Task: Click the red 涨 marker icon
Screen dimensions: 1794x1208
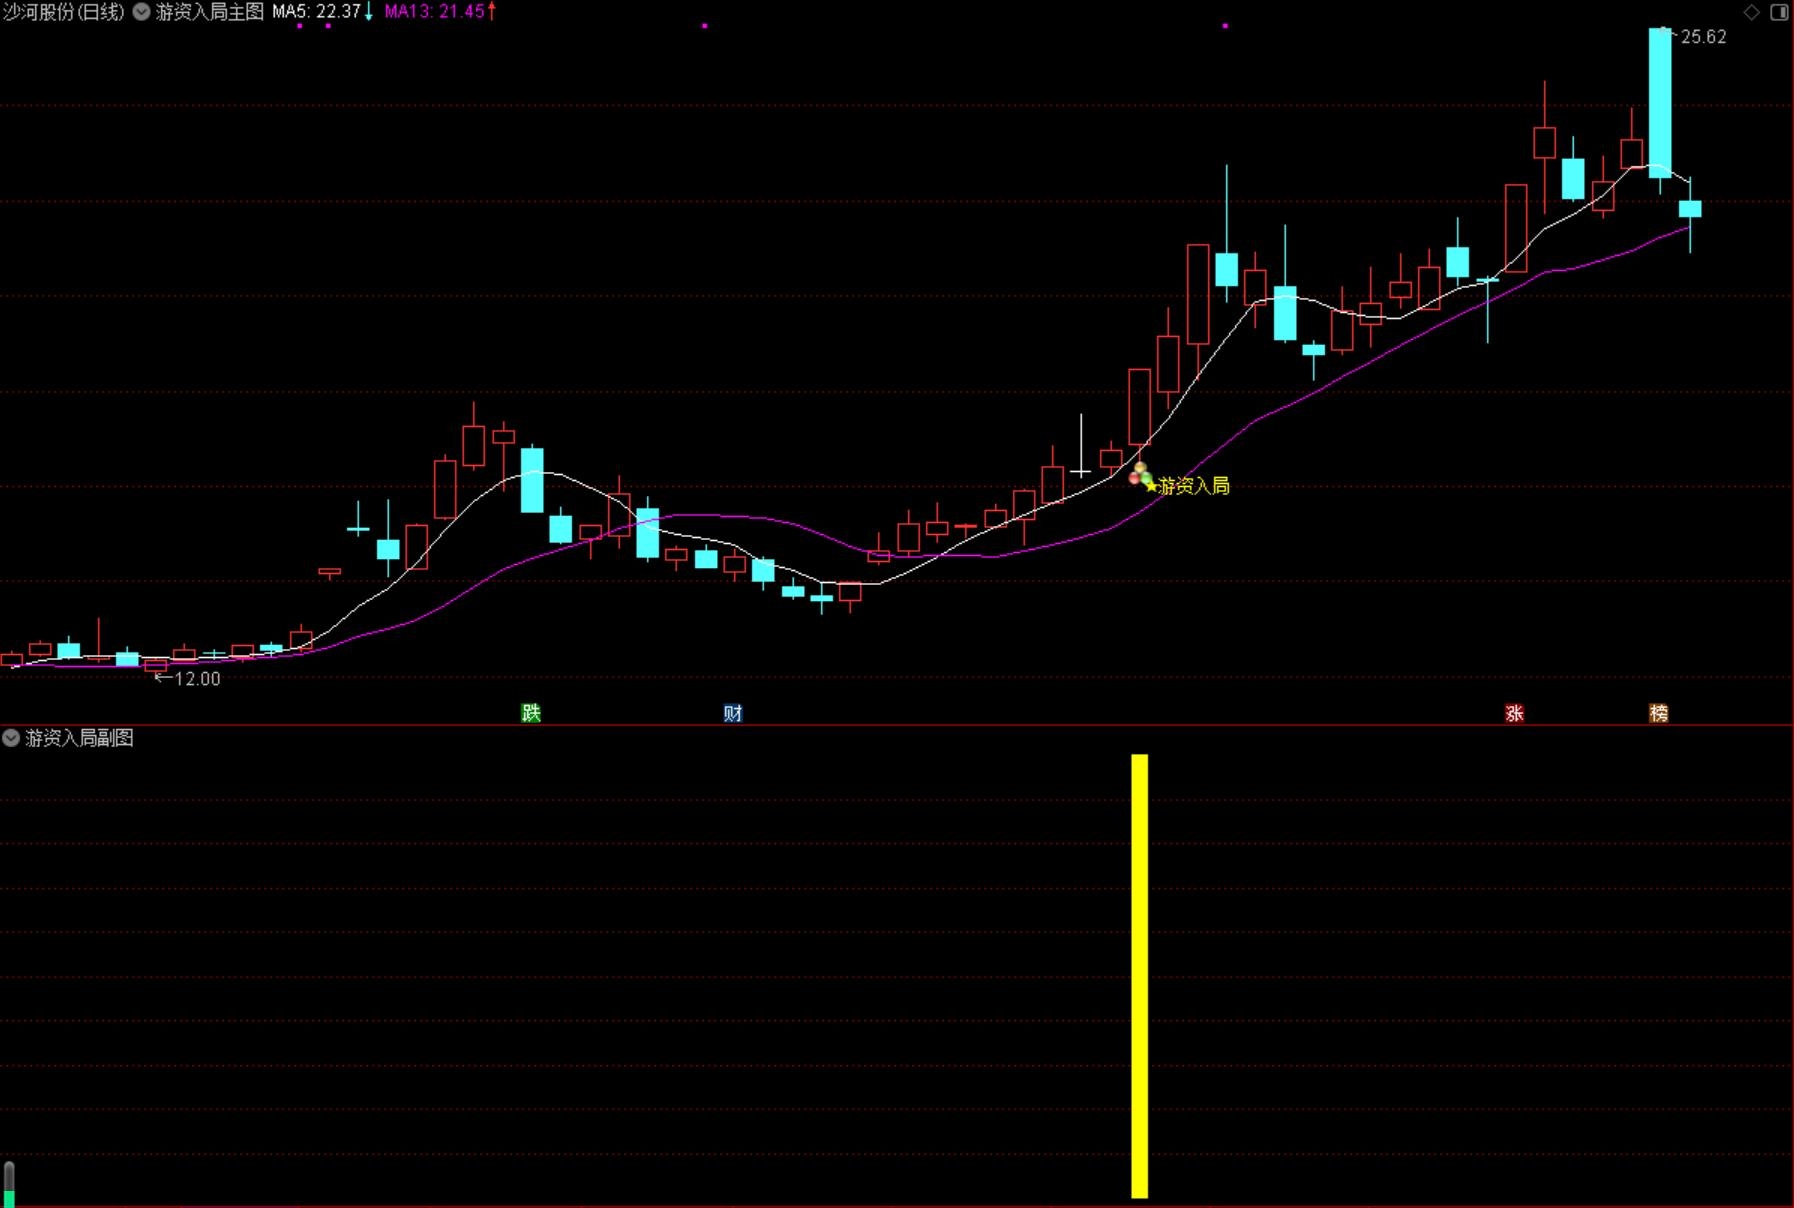Action: 1514,713
